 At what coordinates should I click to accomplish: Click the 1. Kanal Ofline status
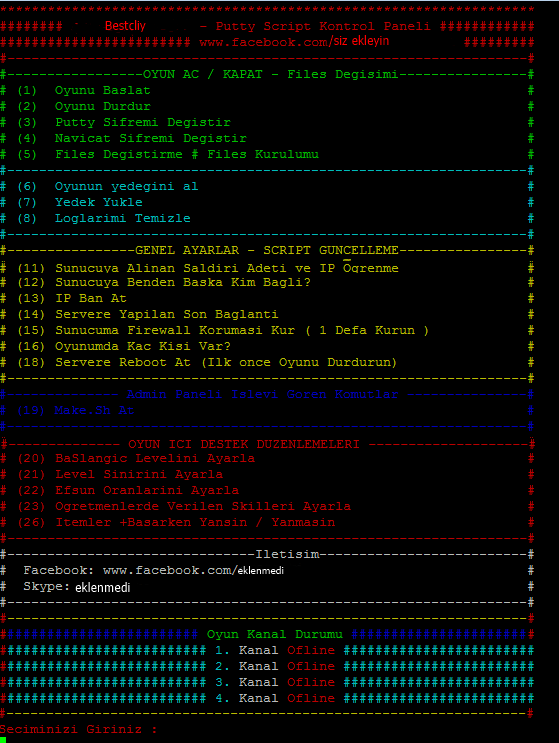(275, 651)
